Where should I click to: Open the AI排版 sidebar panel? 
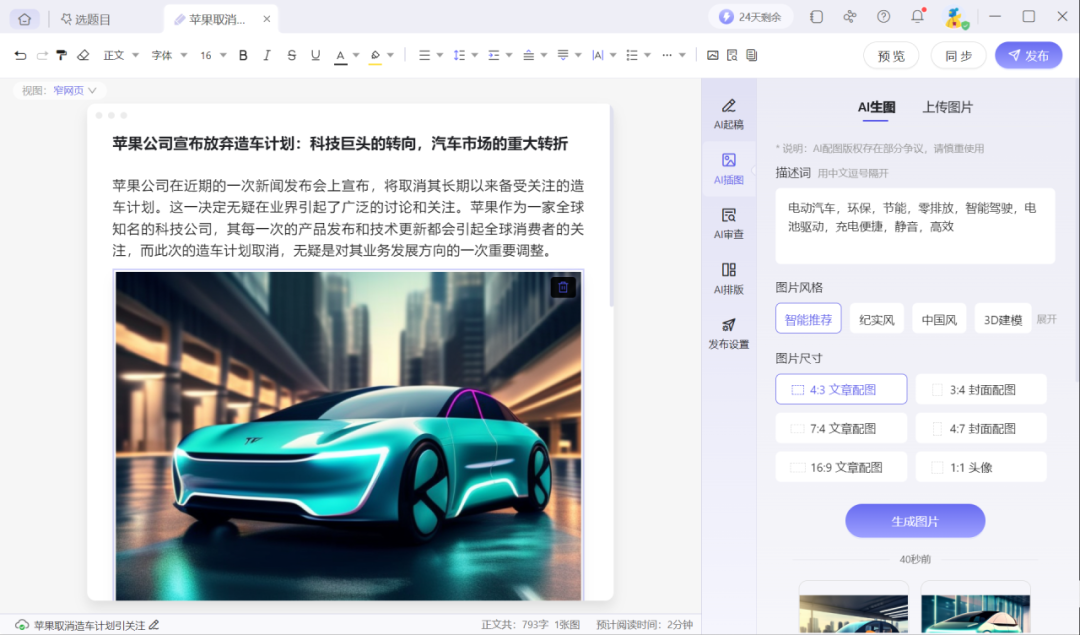coord(729,278)
